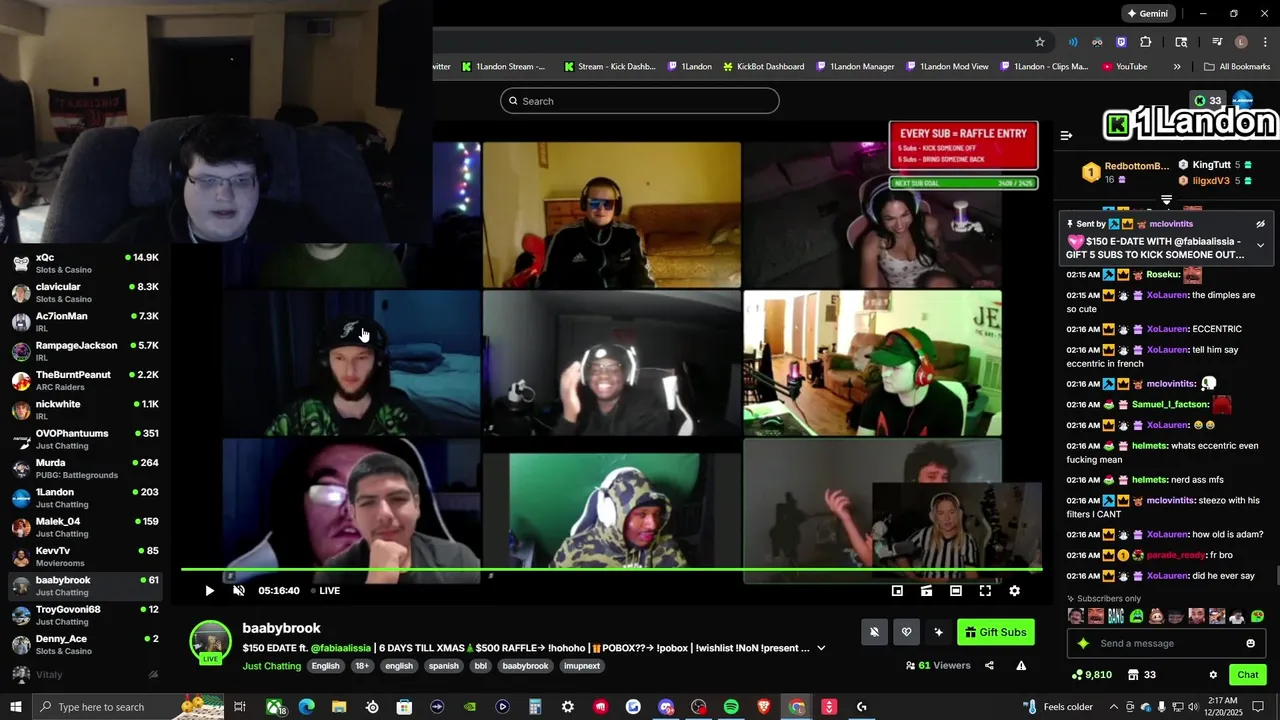This screenshot has height=720, width=1280.
Task: Hide the pinned message eye icon
Action: point(1260,224)
